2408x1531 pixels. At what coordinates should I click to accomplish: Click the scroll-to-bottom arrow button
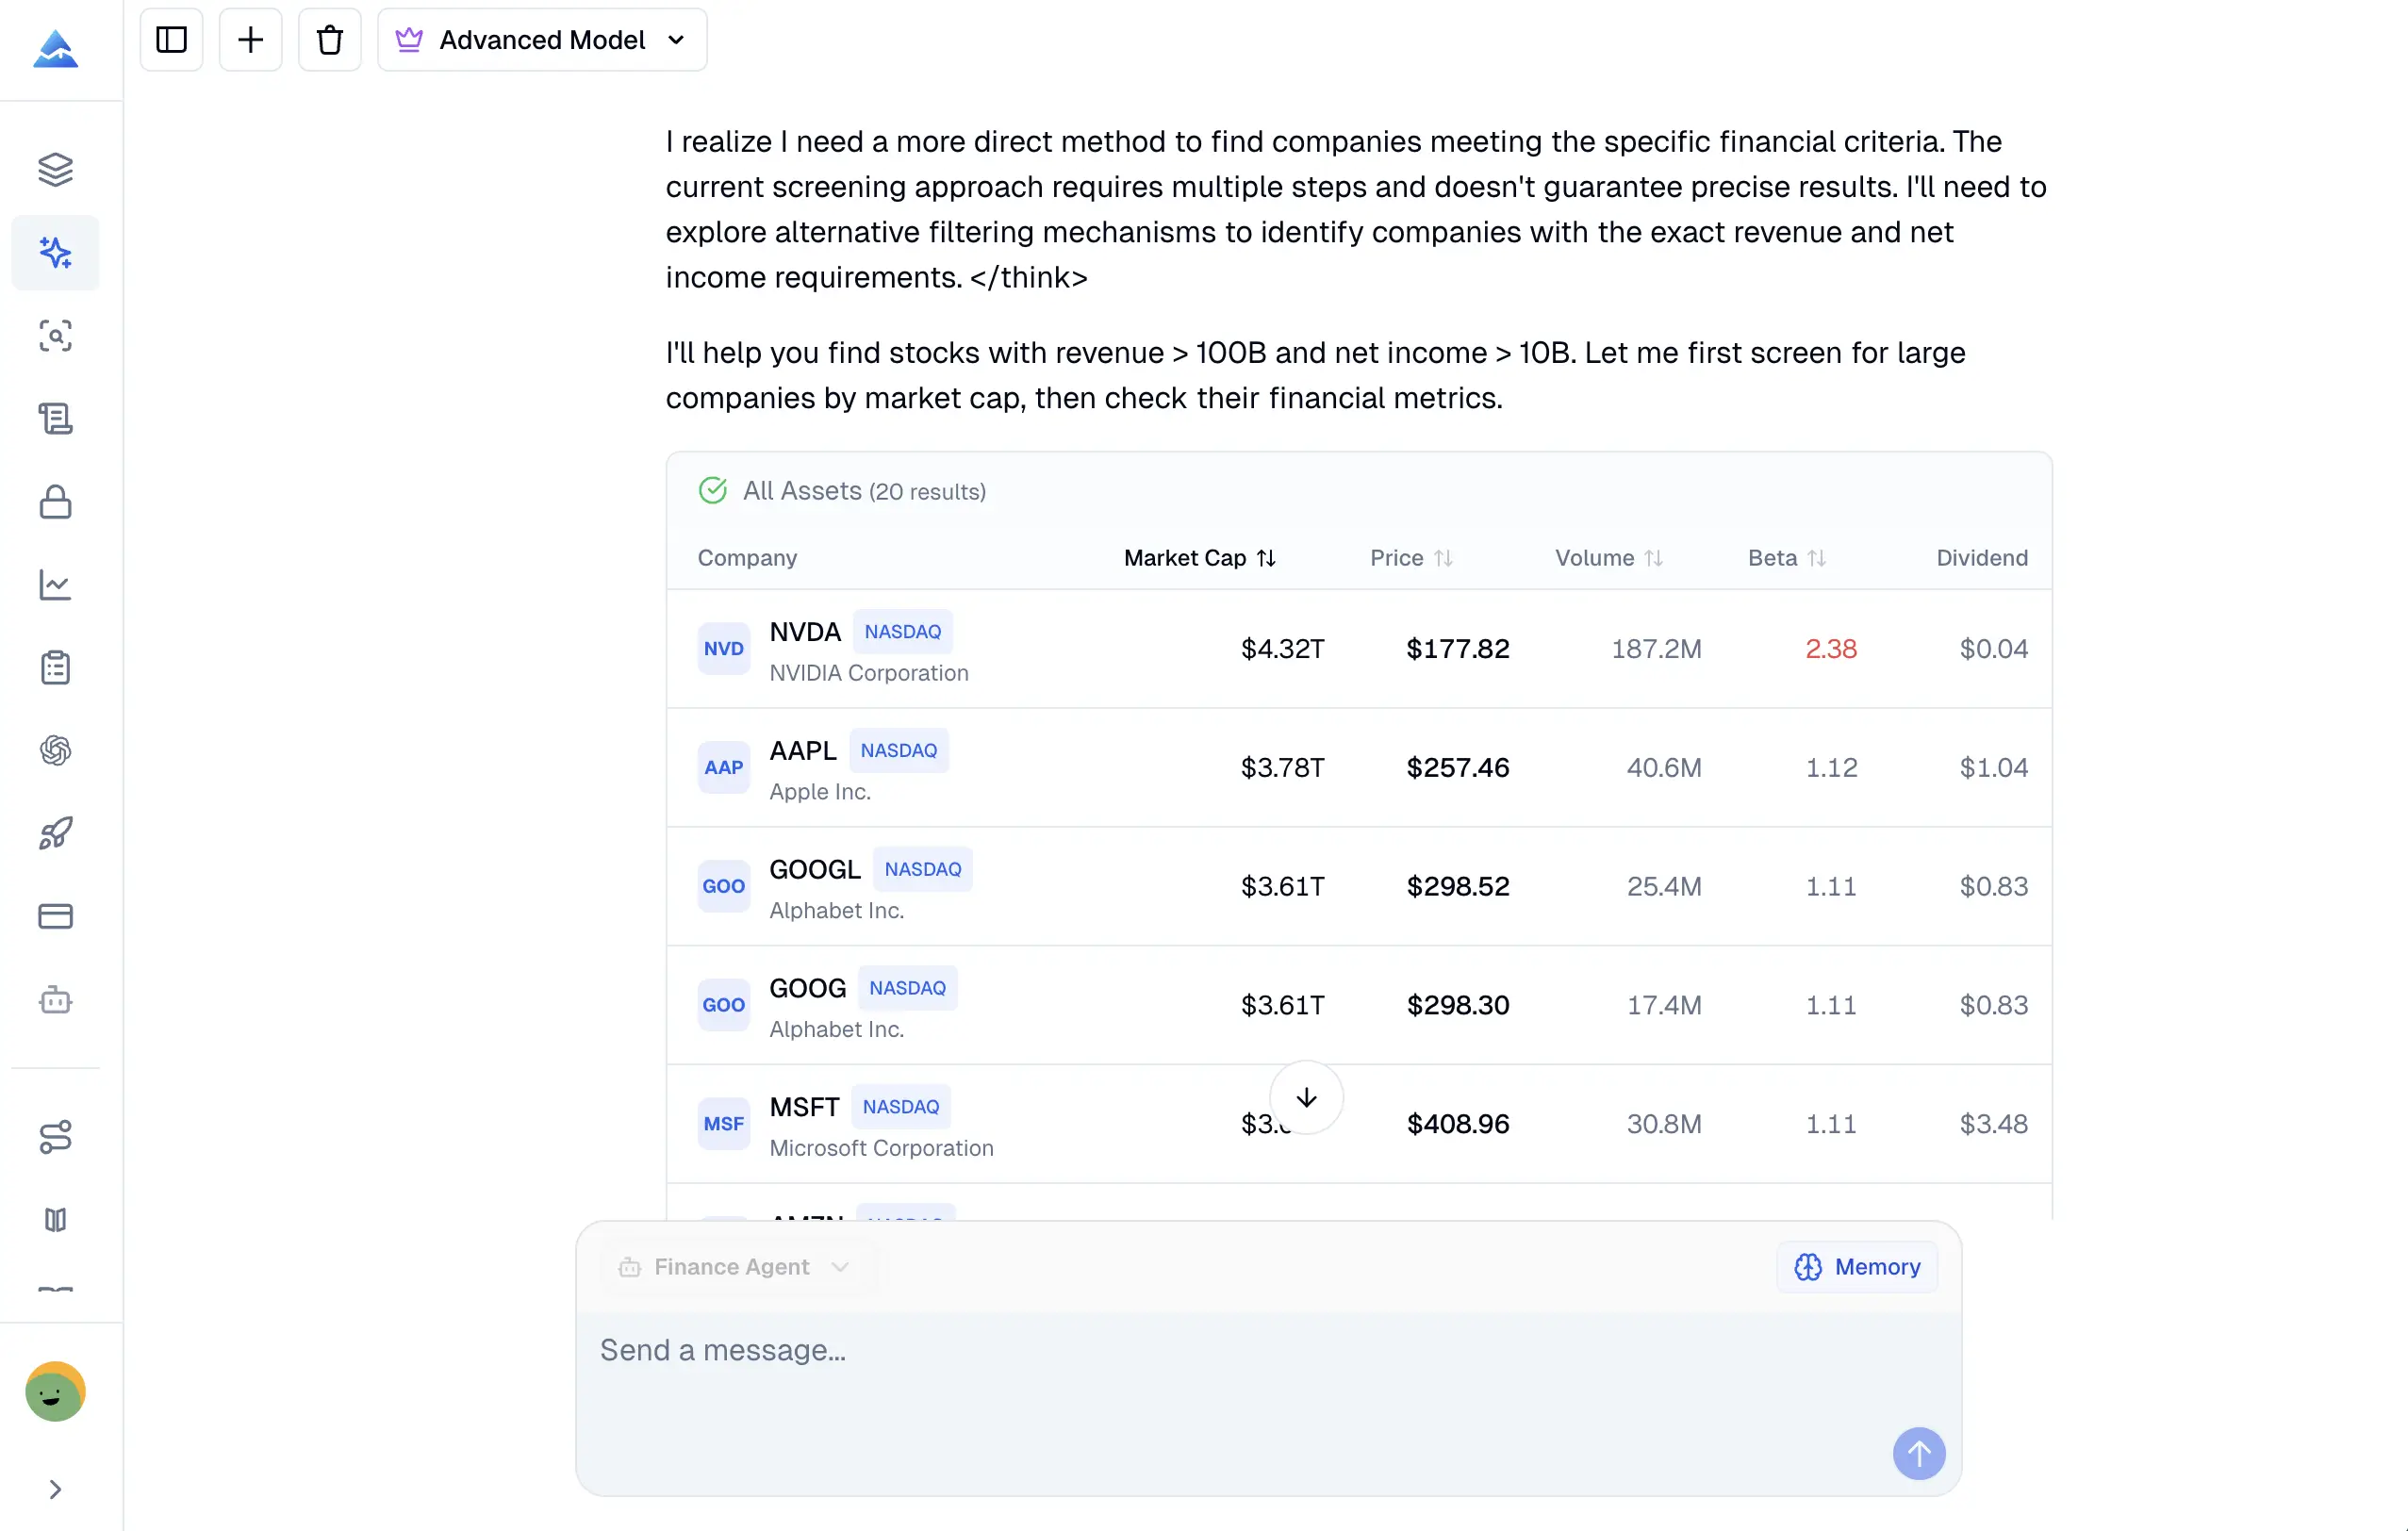click(x=1306, y=1098)
